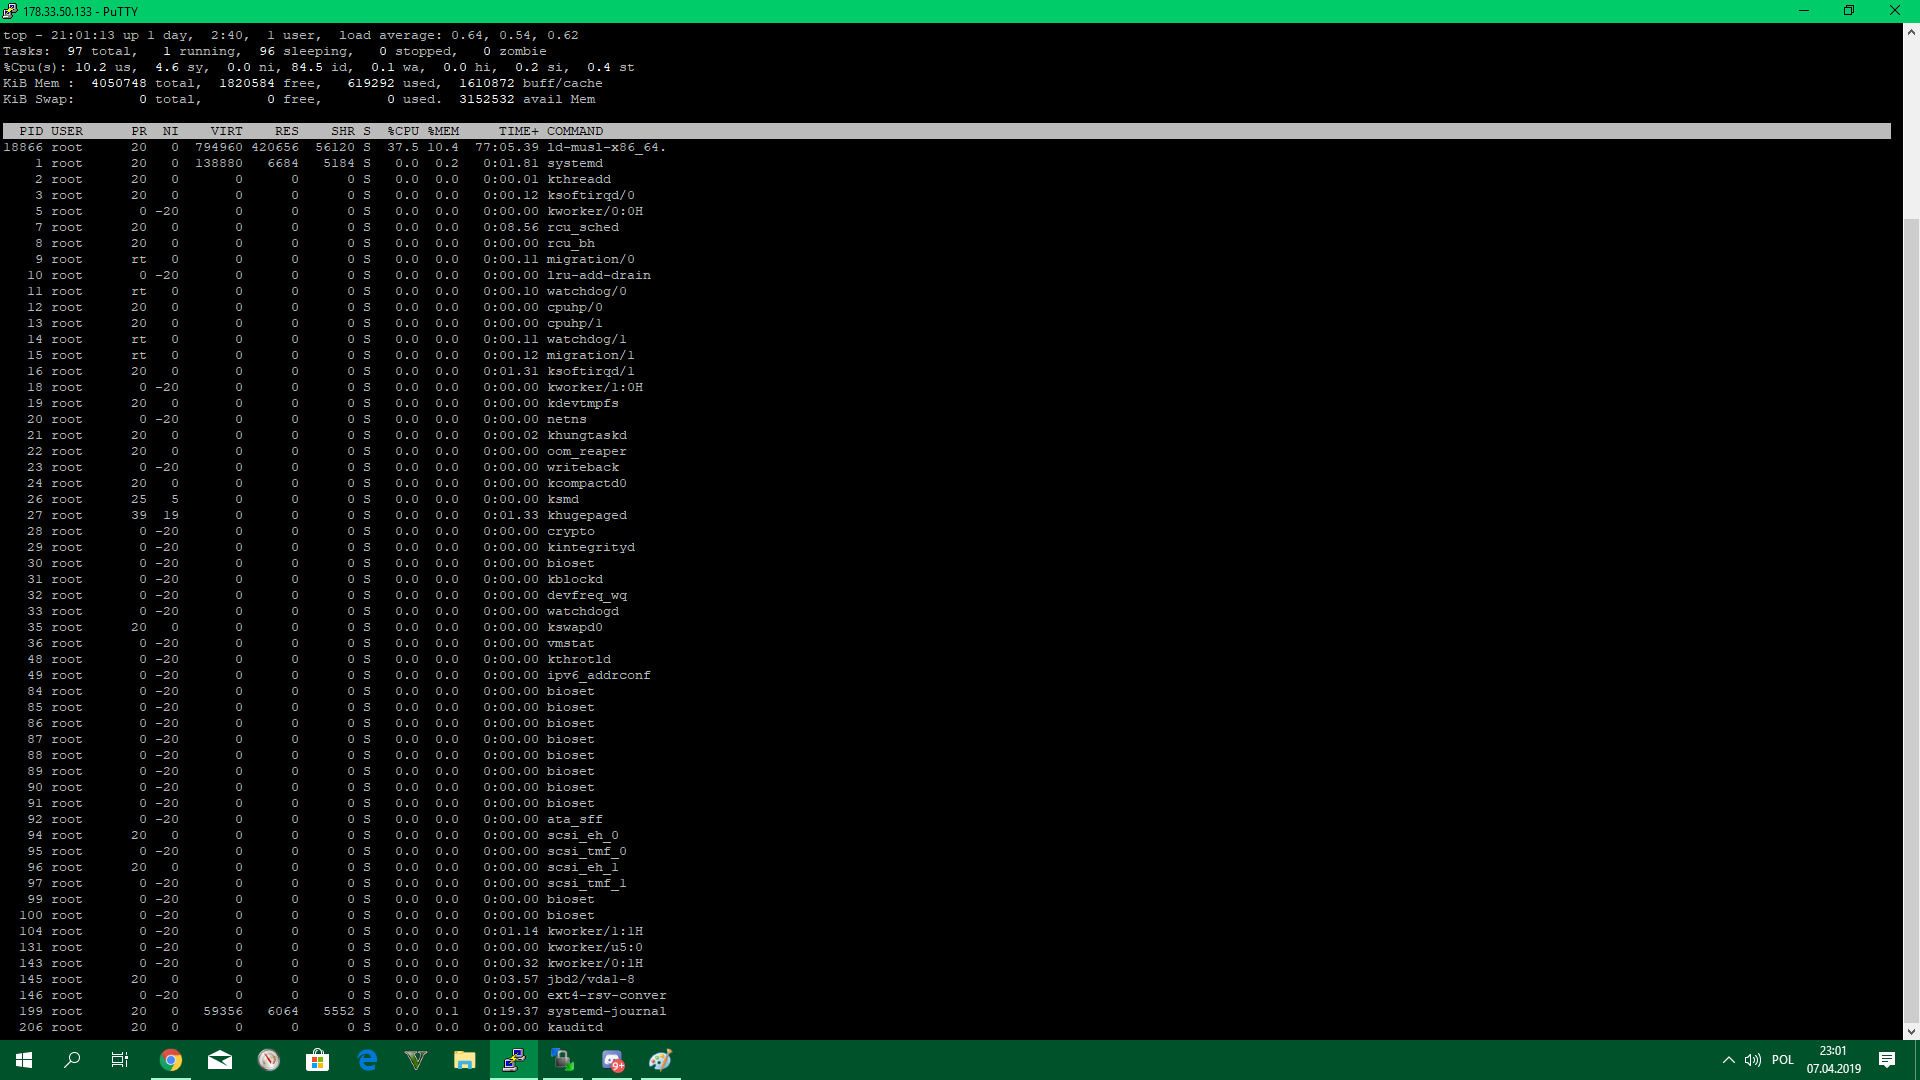Open Action Center notifications
This screenshot has width=1920, height=1080.
(x=1887, y=1060)
